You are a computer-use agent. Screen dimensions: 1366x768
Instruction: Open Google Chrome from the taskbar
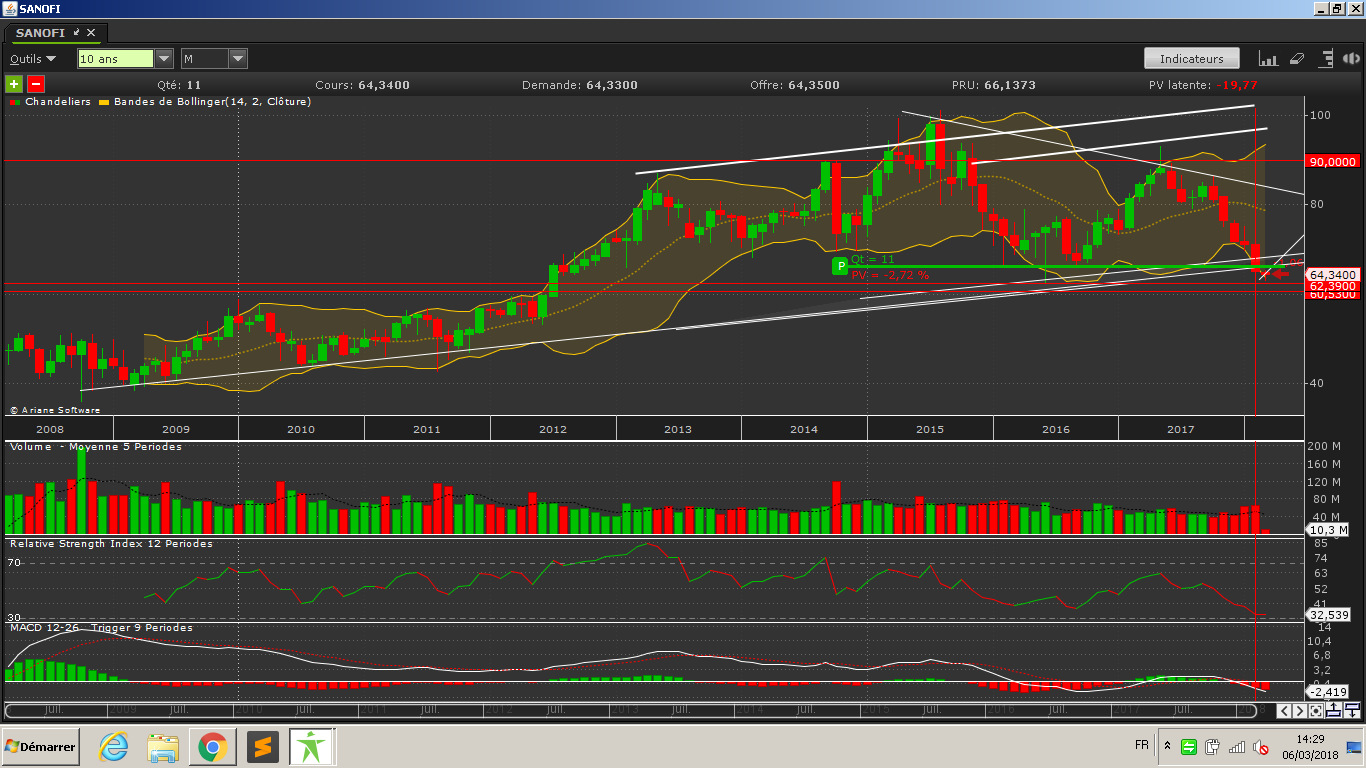(x=212, y=746)
